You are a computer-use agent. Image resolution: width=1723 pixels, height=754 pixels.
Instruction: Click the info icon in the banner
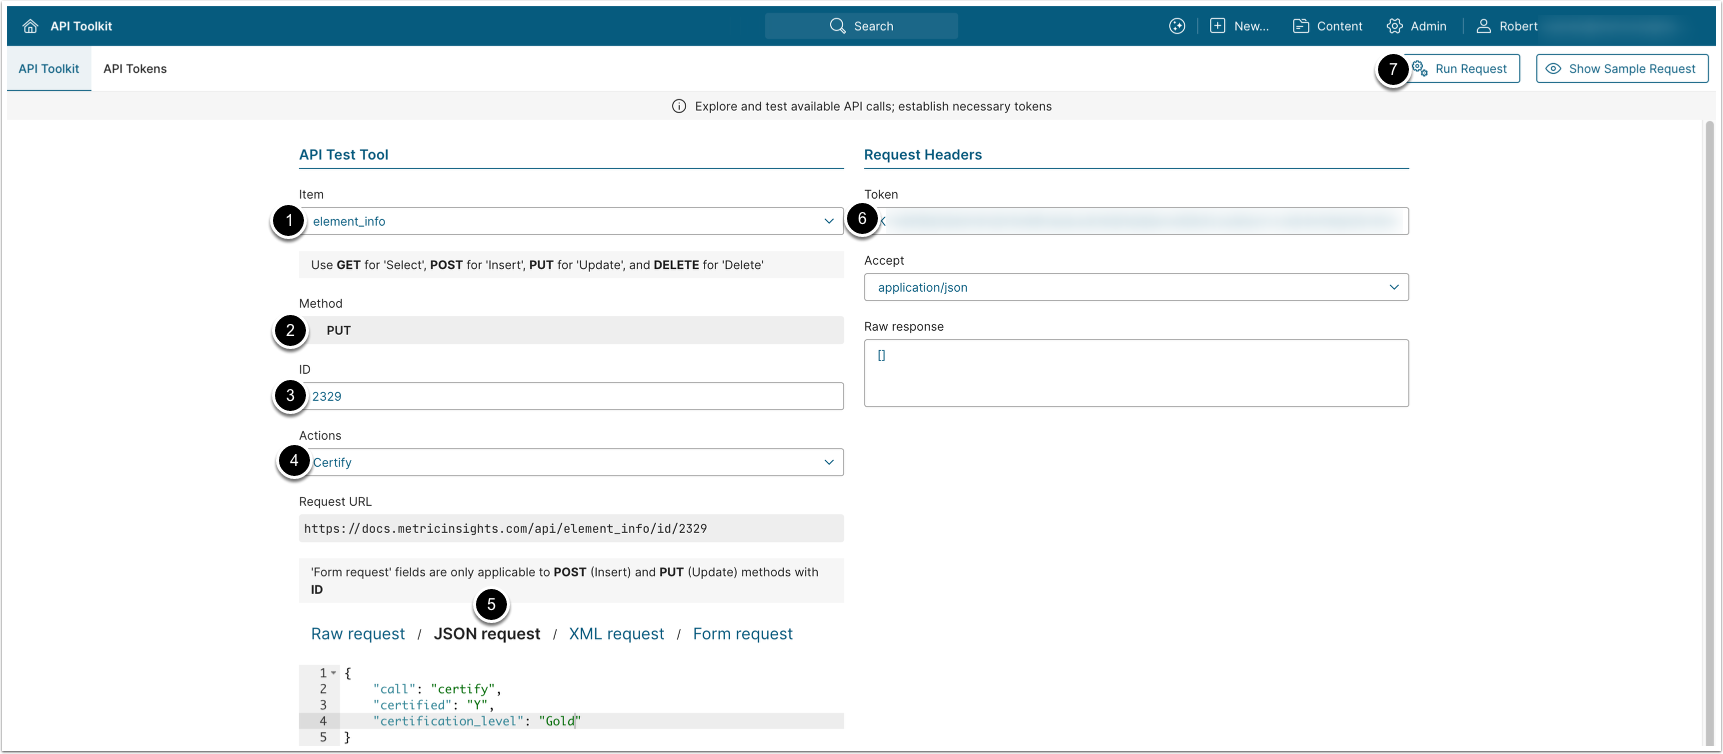click(x=679, y=106)
